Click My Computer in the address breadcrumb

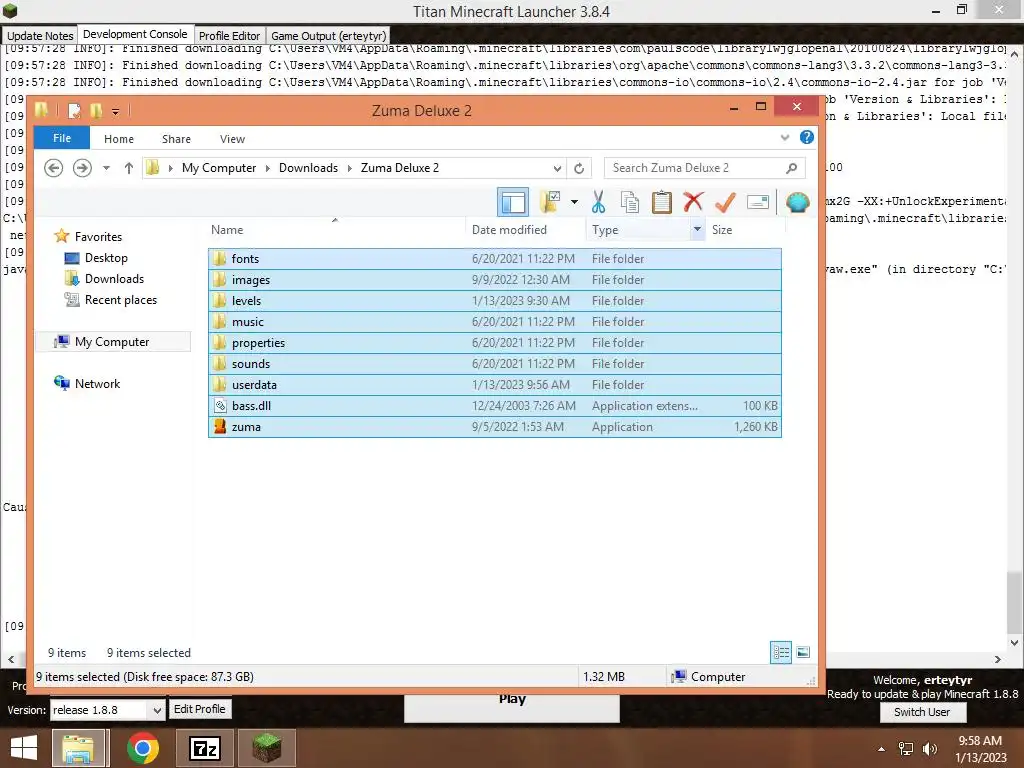[219, 168]
